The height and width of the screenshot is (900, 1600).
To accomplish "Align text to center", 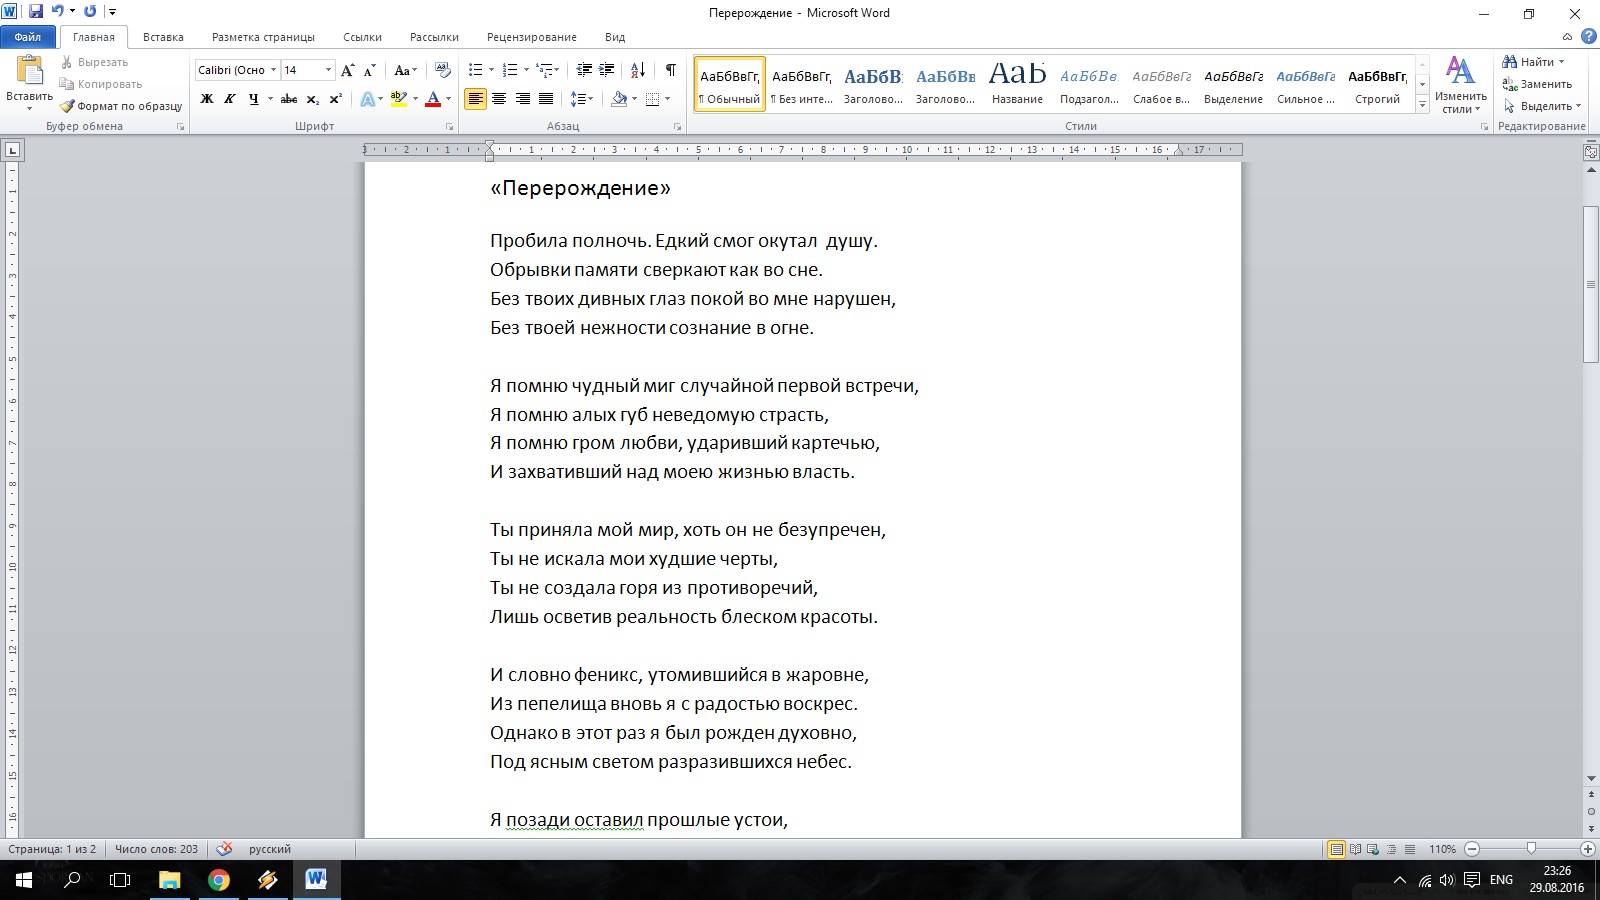I will 499,99.
